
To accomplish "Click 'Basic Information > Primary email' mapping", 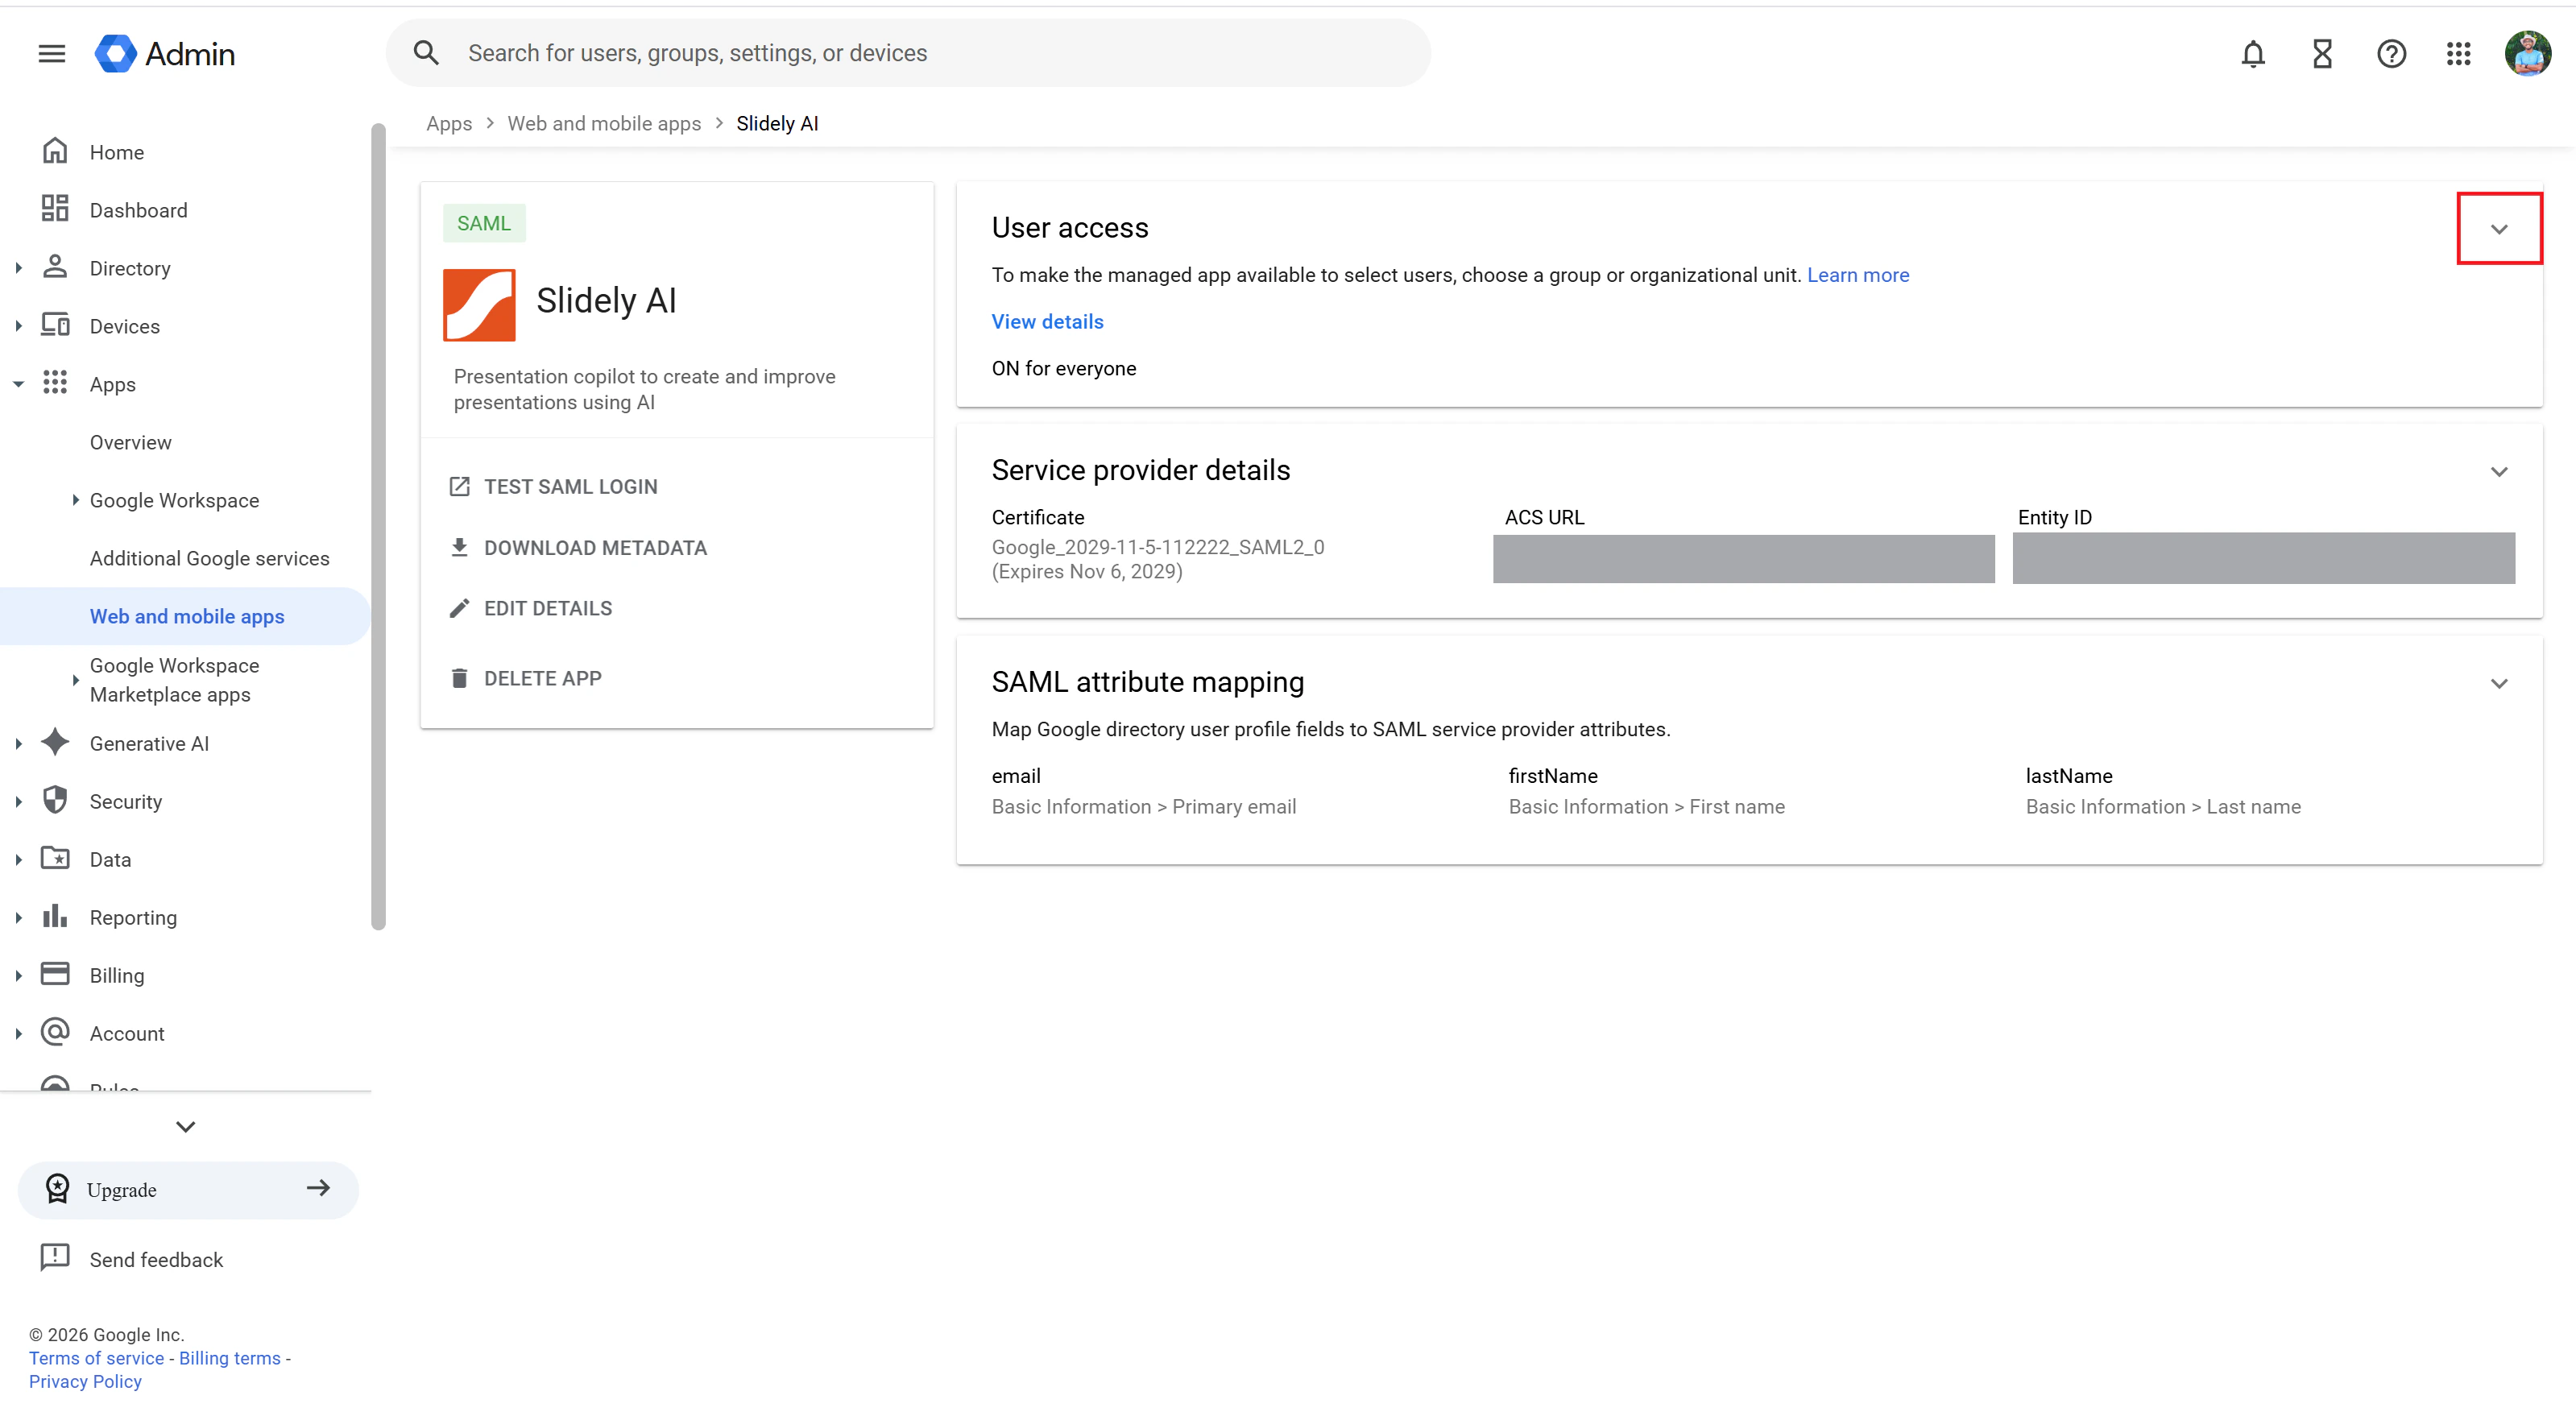I will (x=1144, y=807).
